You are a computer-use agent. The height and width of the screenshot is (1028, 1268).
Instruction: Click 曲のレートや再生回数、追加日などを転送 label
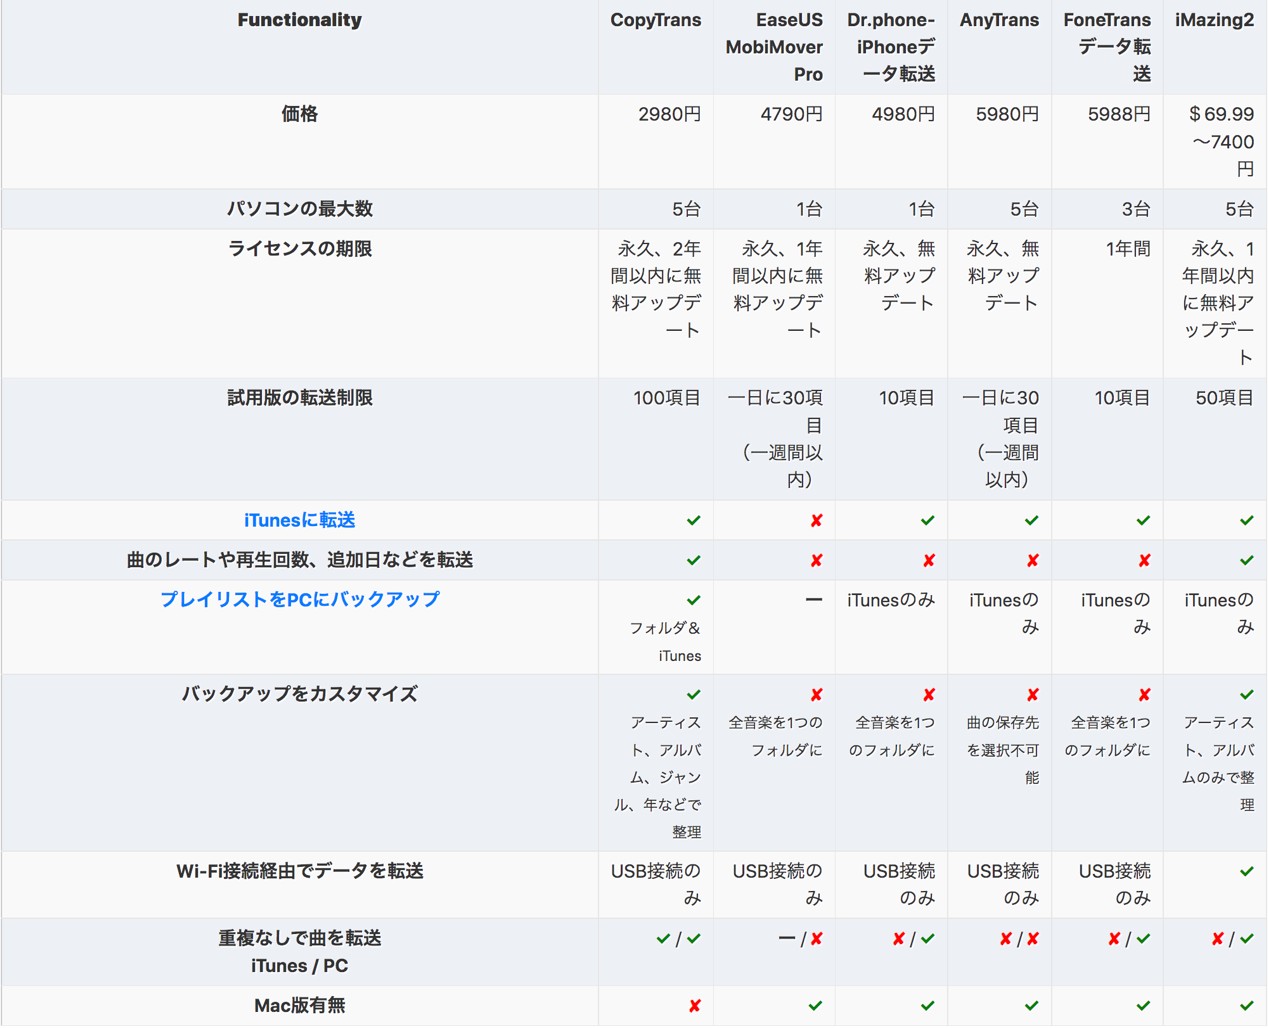coord(299,560)
